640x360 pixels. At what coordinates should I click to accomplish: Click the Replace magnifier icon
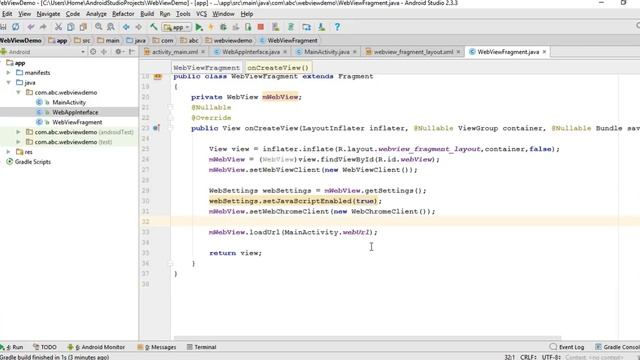pos(111,27)
